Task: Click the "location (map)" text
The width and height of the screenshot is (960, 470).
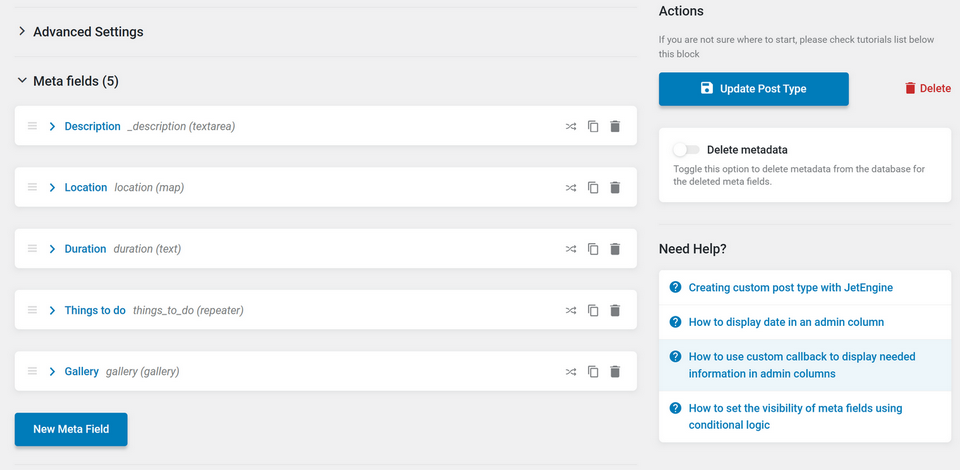Action: point(149,188)
